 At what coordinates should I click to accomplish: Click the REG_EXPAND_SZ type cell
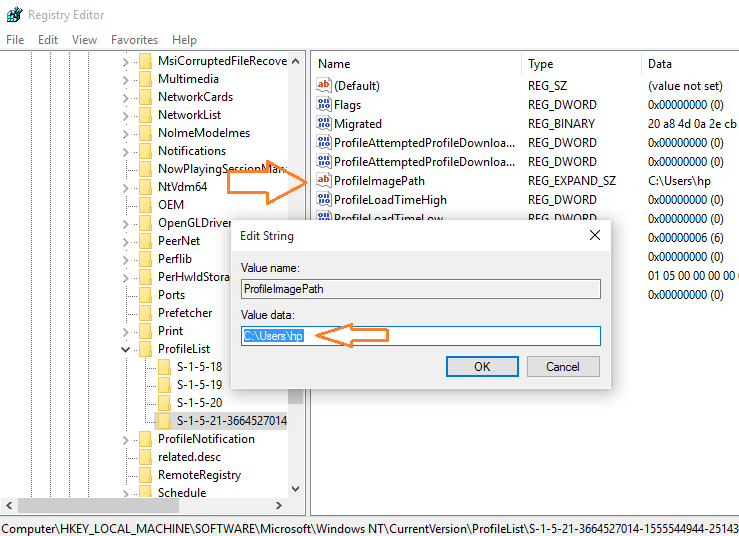click(x=572, y=181)
